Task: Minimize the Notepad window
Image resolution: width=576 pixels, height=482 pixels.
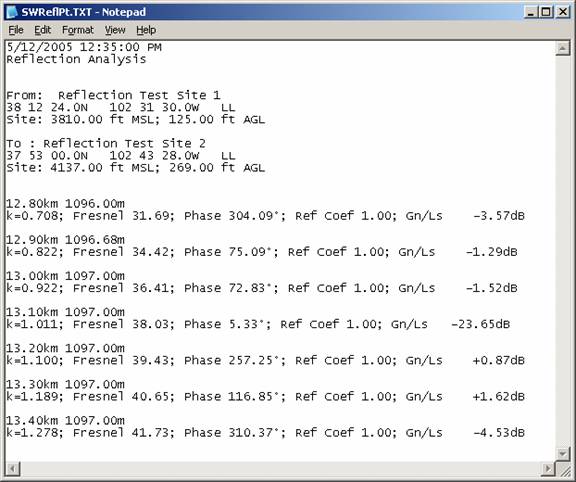Action: click(530, 12)
